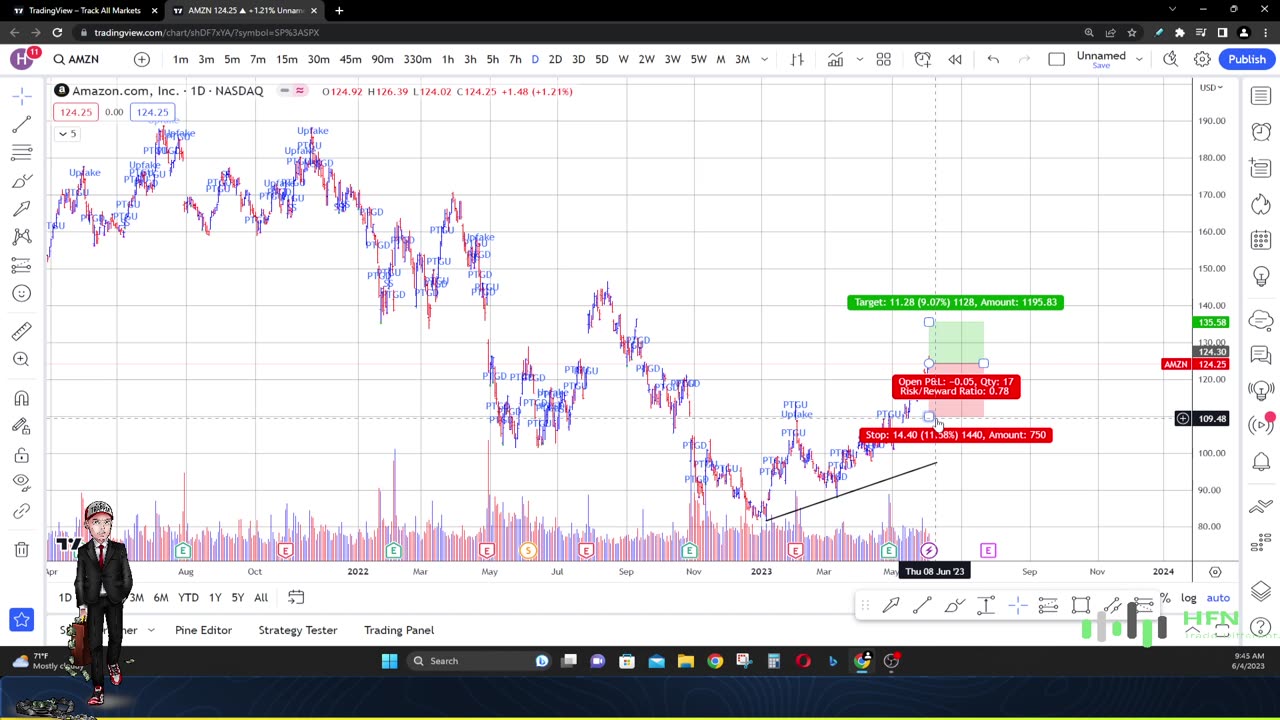Open Windows Start menu
This screenshot has width=1280, height=720.
coord(389,660)
